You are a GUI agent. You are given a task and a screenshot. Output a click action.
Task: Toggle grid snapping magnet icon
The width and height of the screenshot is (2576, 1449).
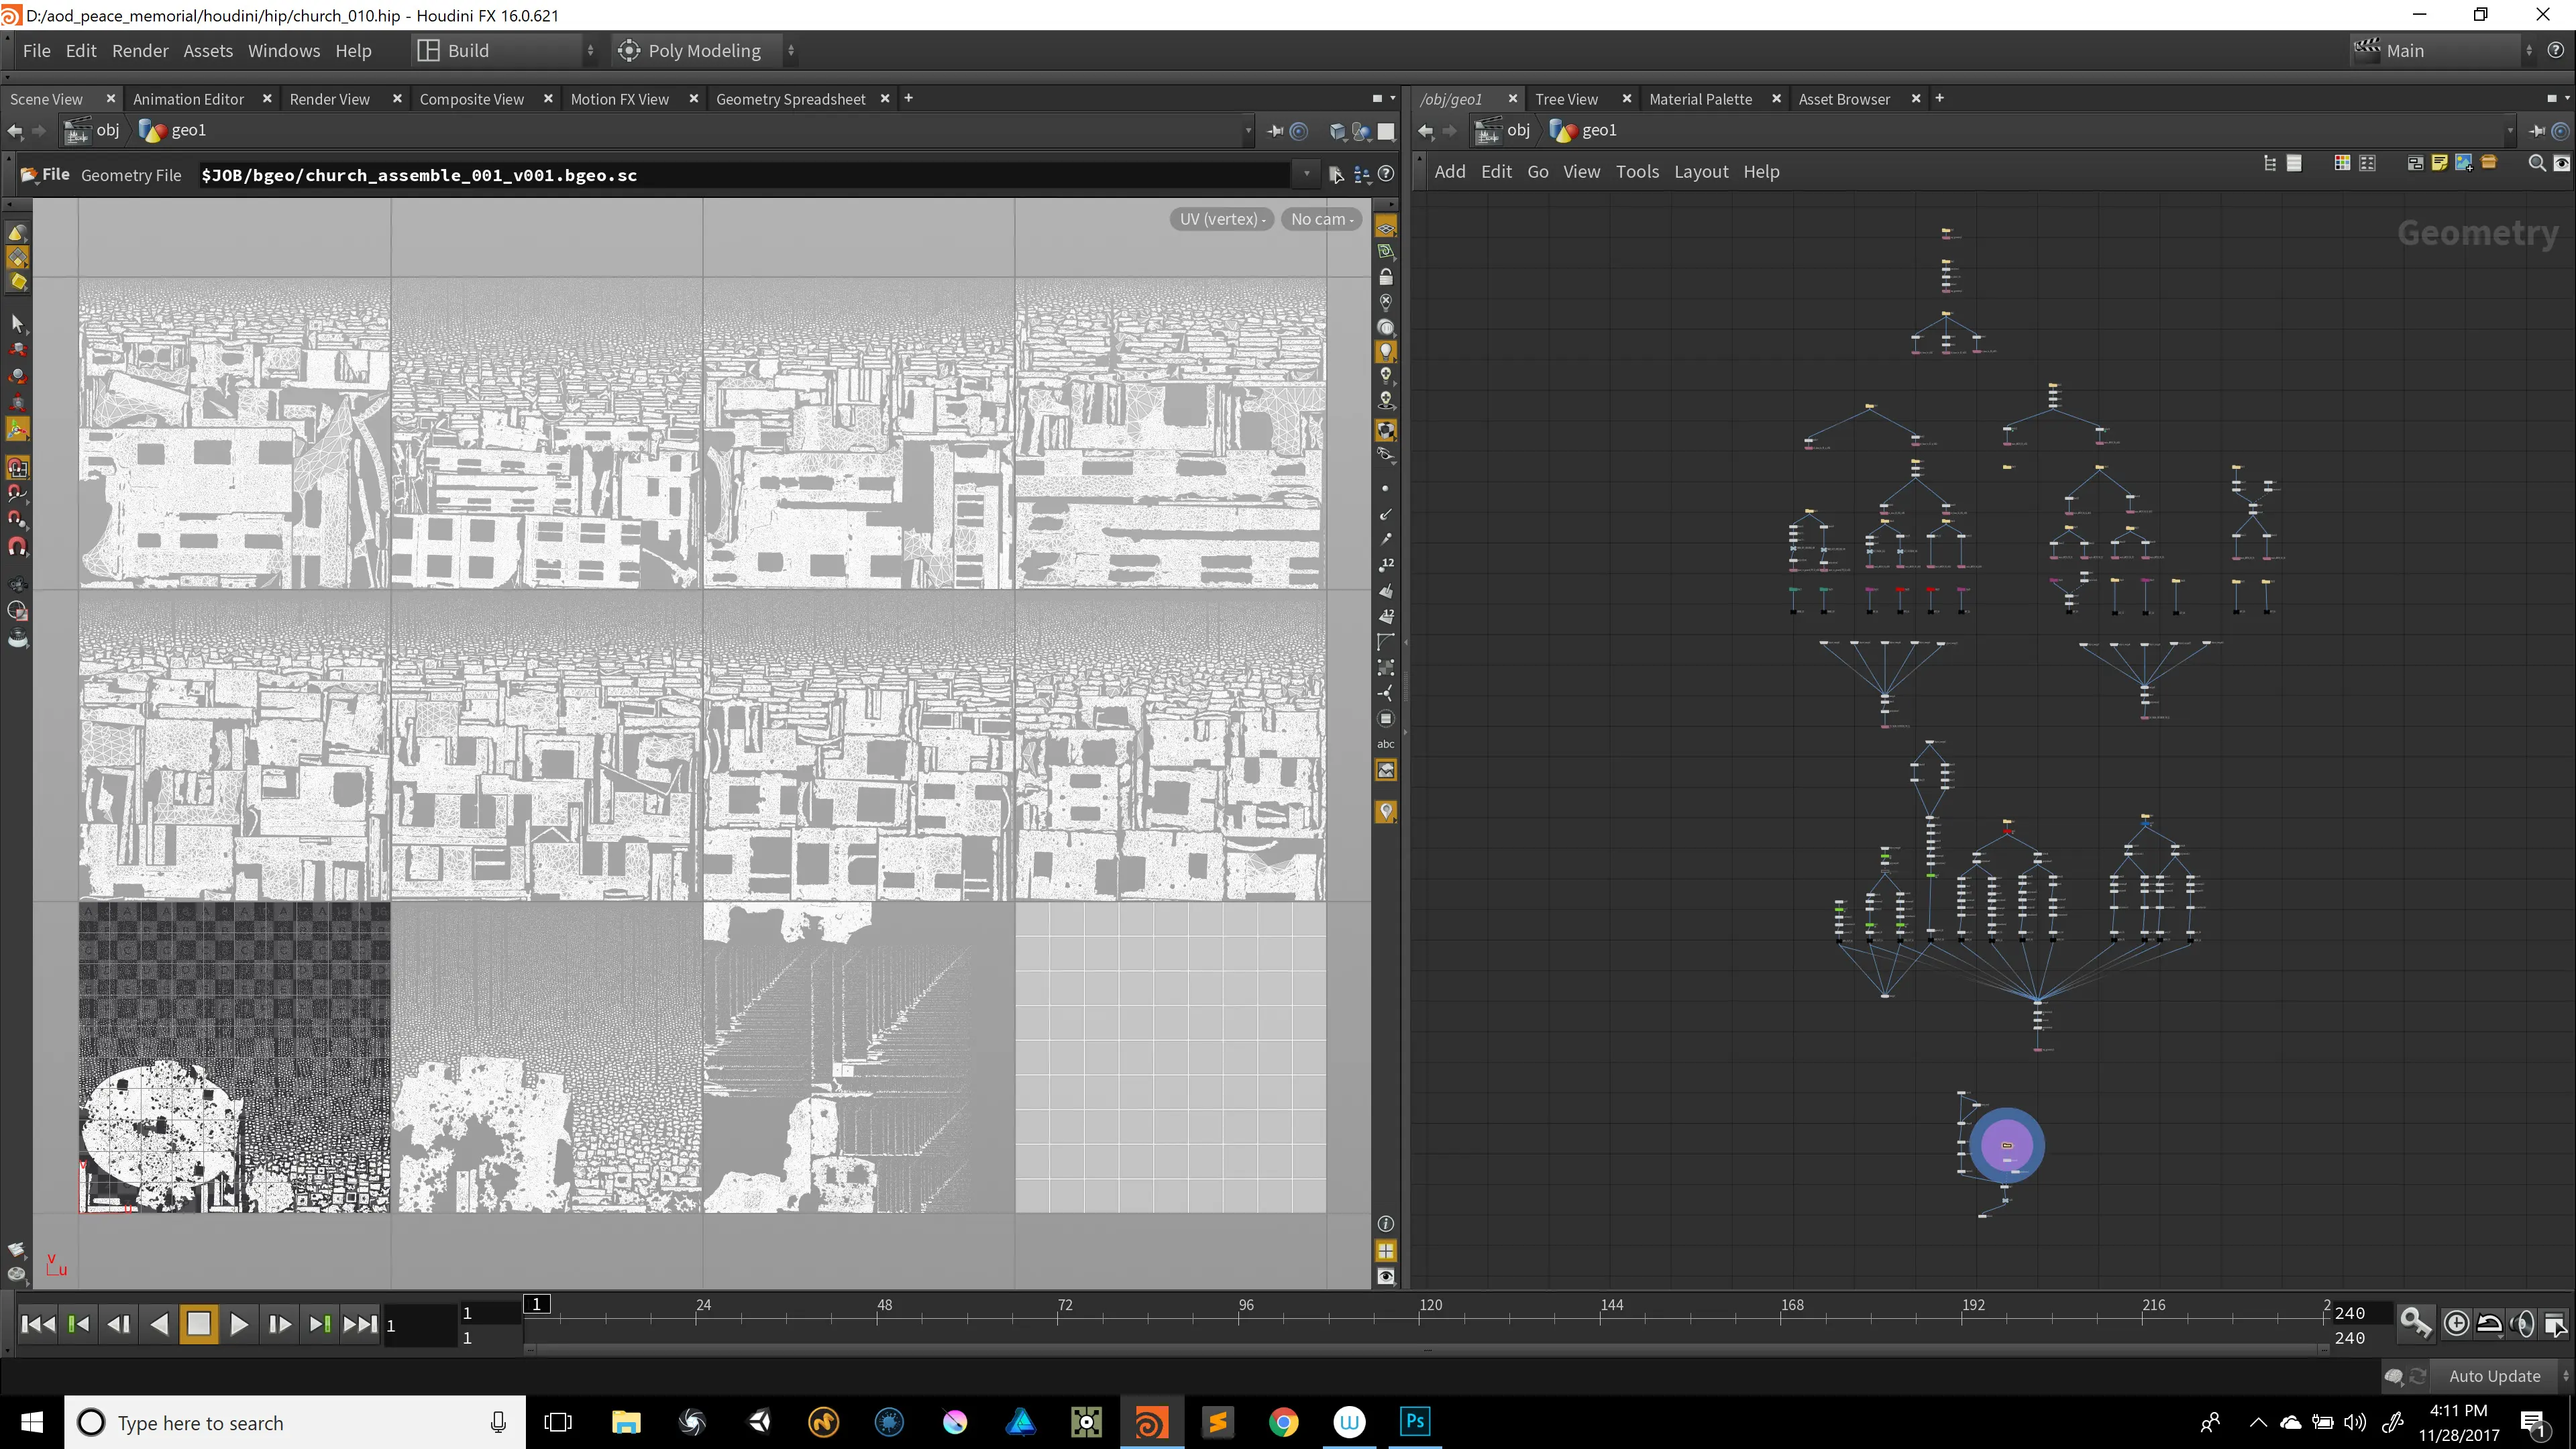[17, 467]
